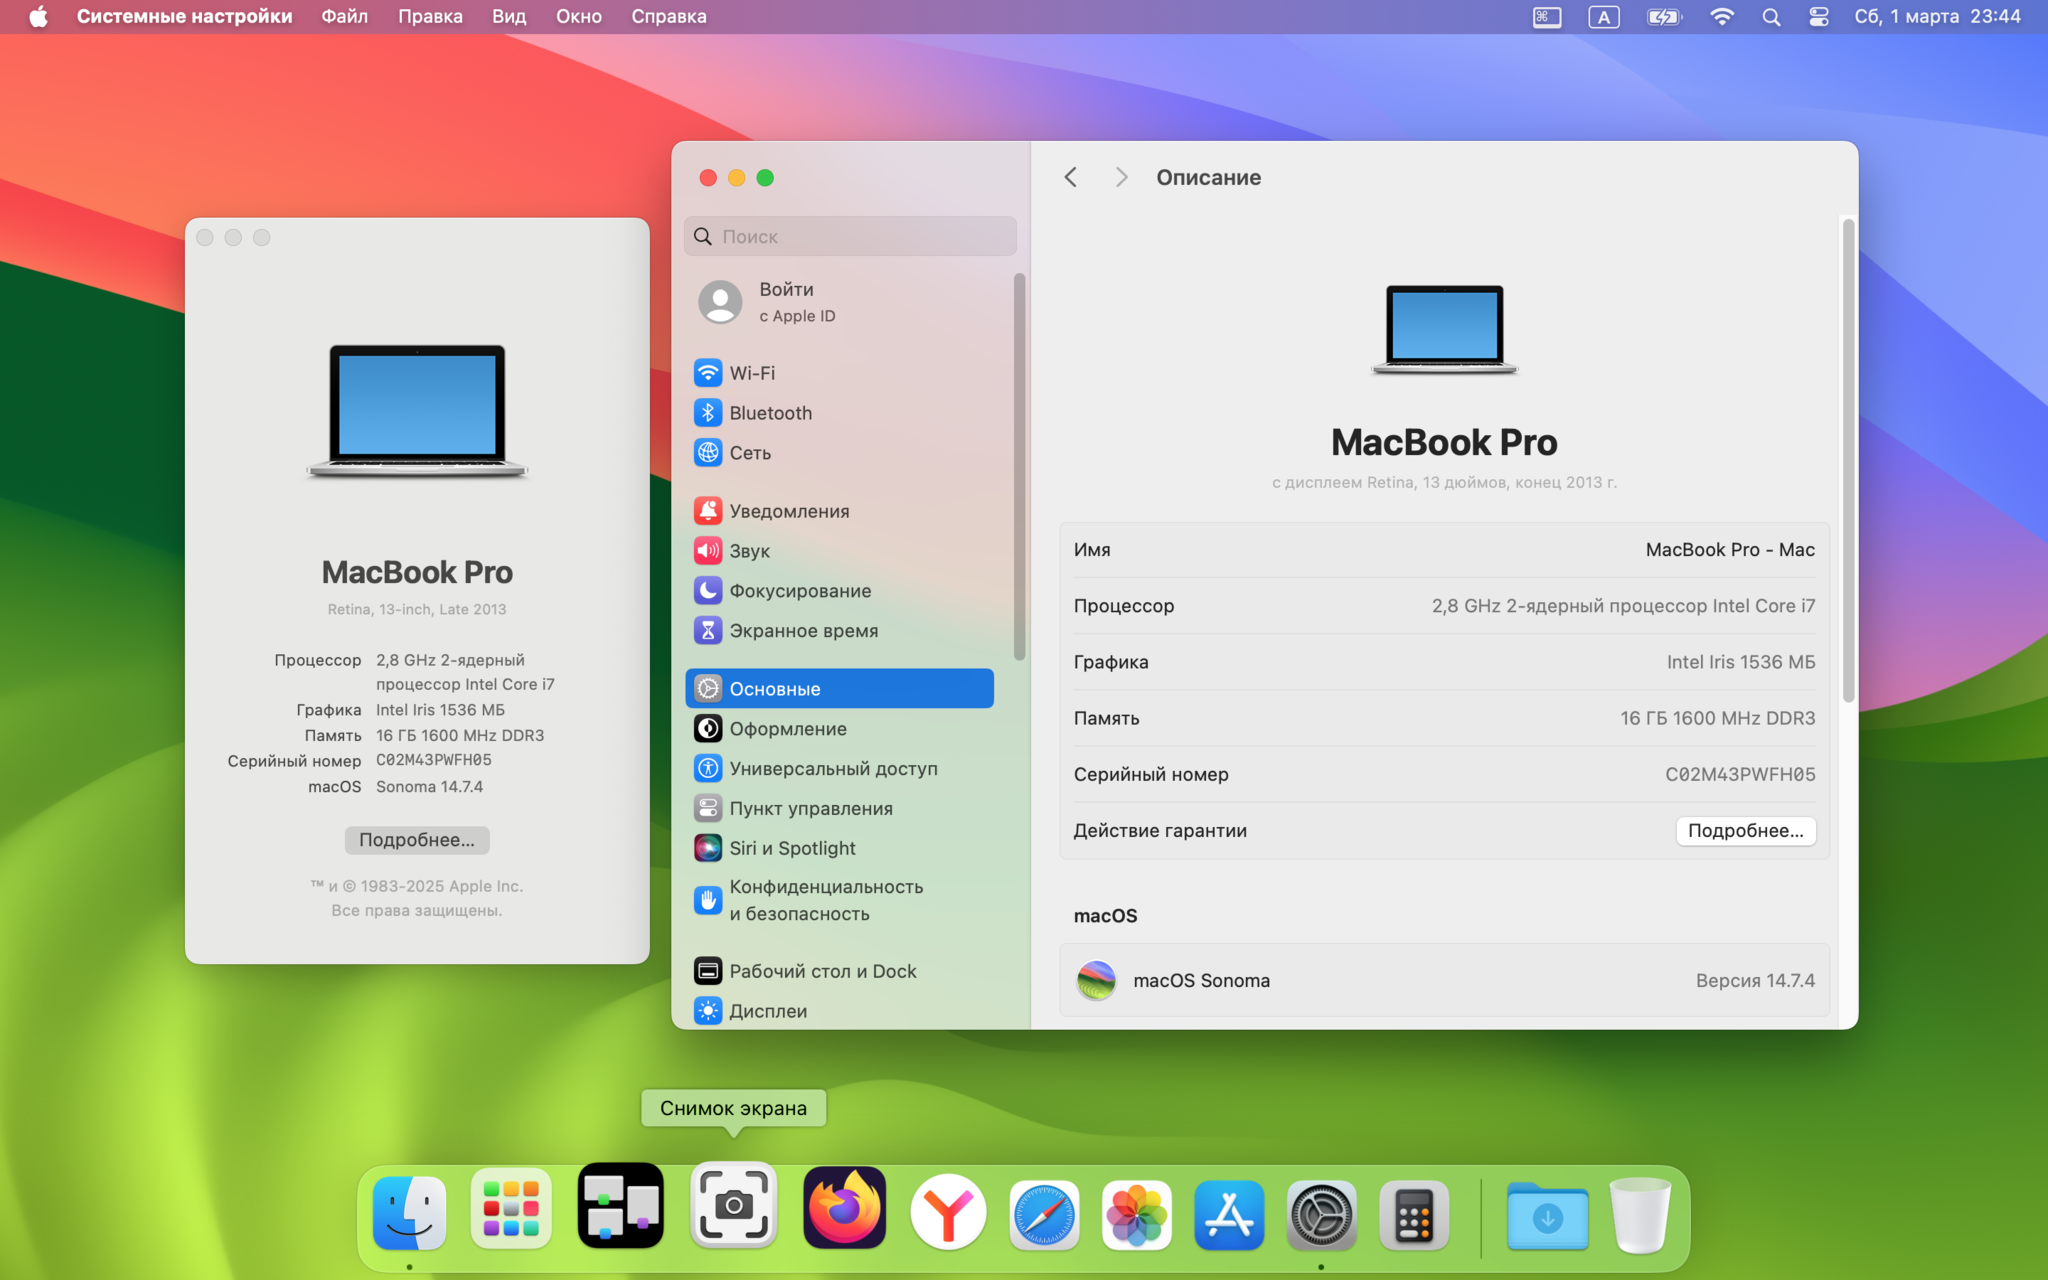
Task: Open Finder from the Dock
Action: (409, 1213)
